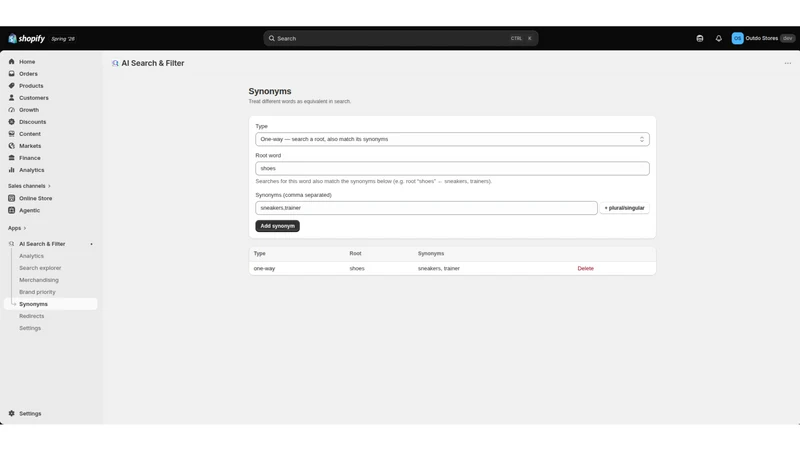Click the Type column header
This screenshot has height=450, width=800.
point(259,254)
